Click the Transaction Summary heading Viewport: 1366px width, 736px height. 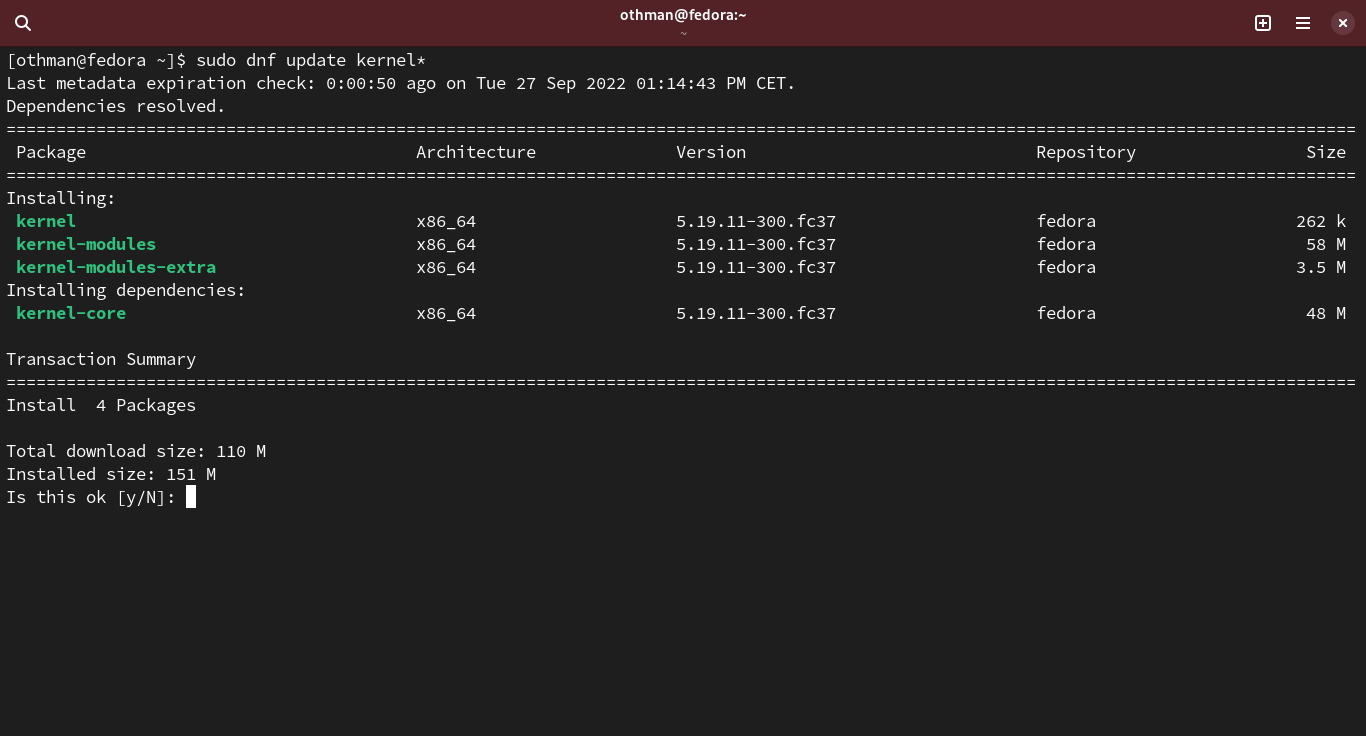[x=101, y=359]
